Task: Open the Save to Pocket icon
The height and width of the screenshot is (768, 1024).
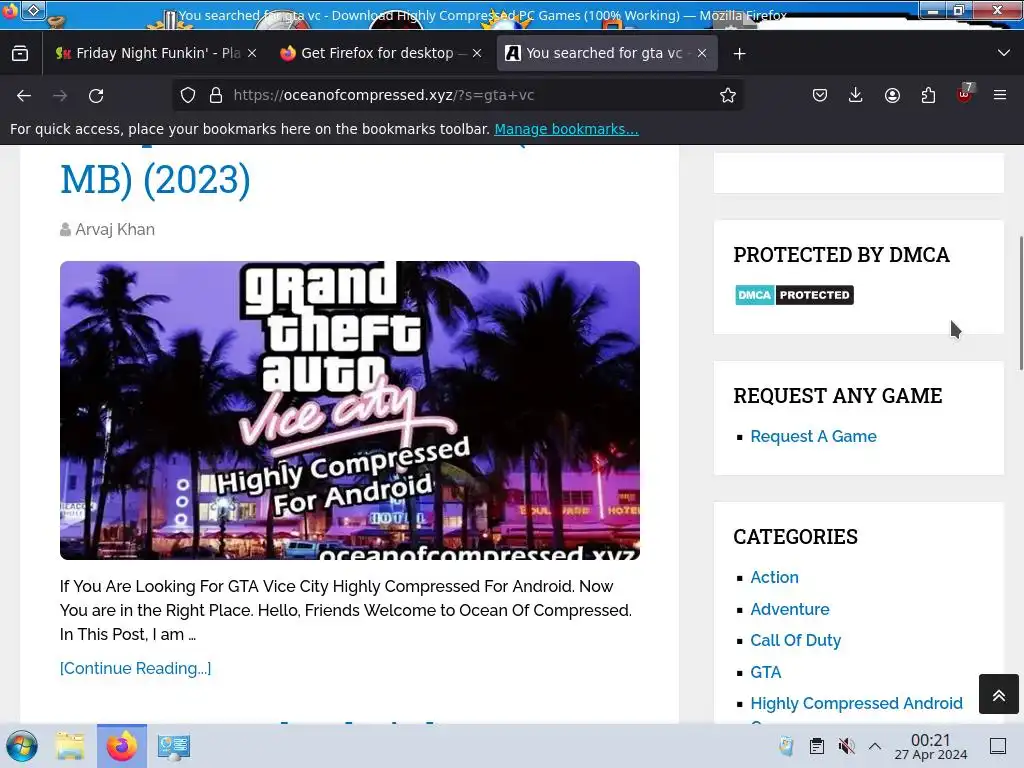Action: click(820, 95)
